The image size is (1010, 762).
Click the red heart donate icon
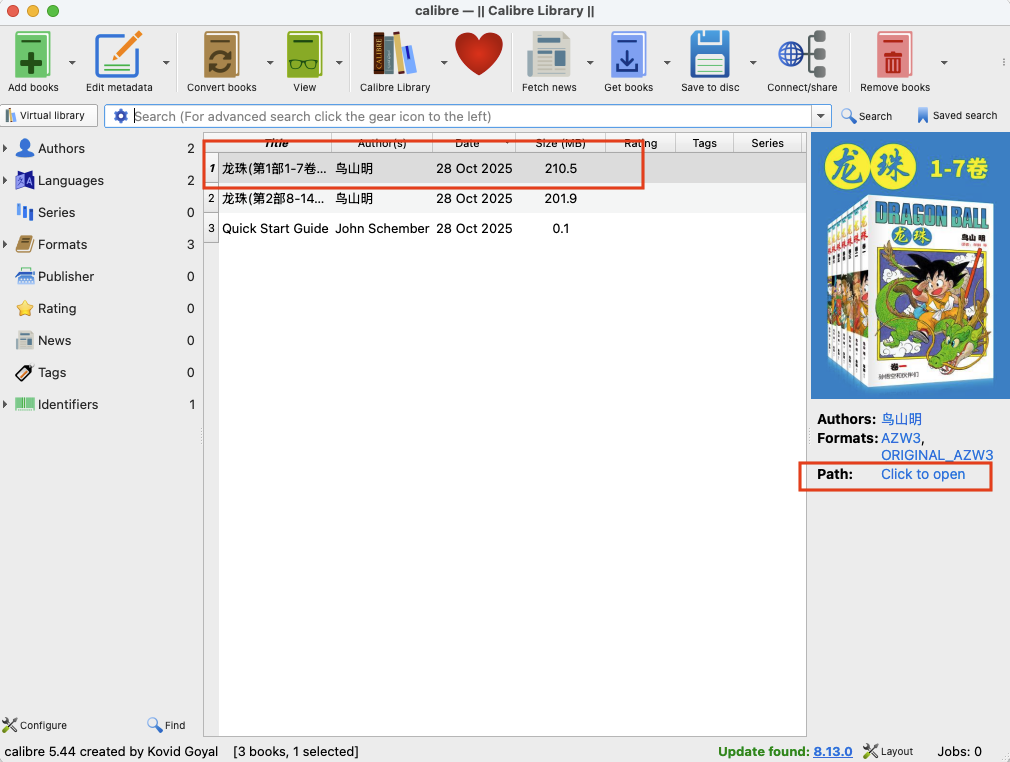(x=479, y=54)
